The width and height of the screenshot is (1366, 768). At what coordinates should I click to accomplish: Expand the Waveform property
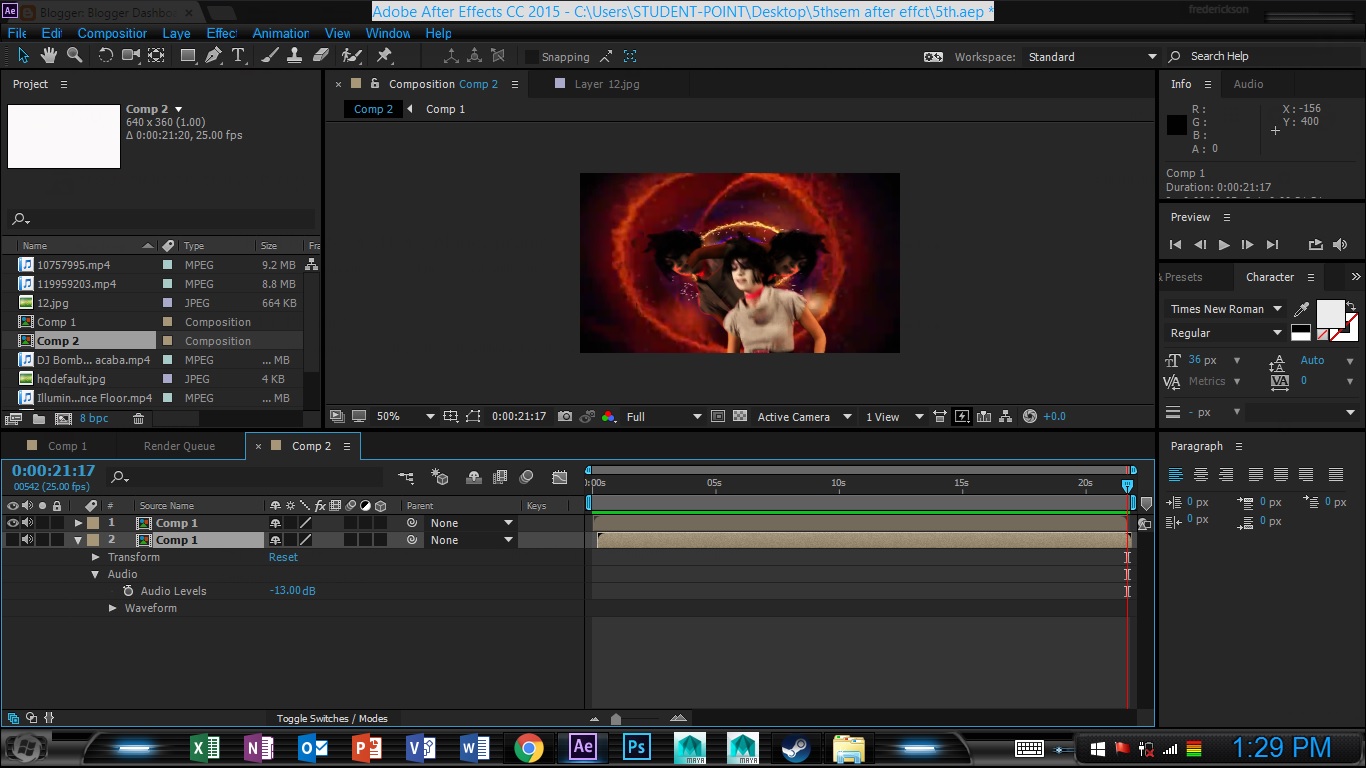coord(113,608)
